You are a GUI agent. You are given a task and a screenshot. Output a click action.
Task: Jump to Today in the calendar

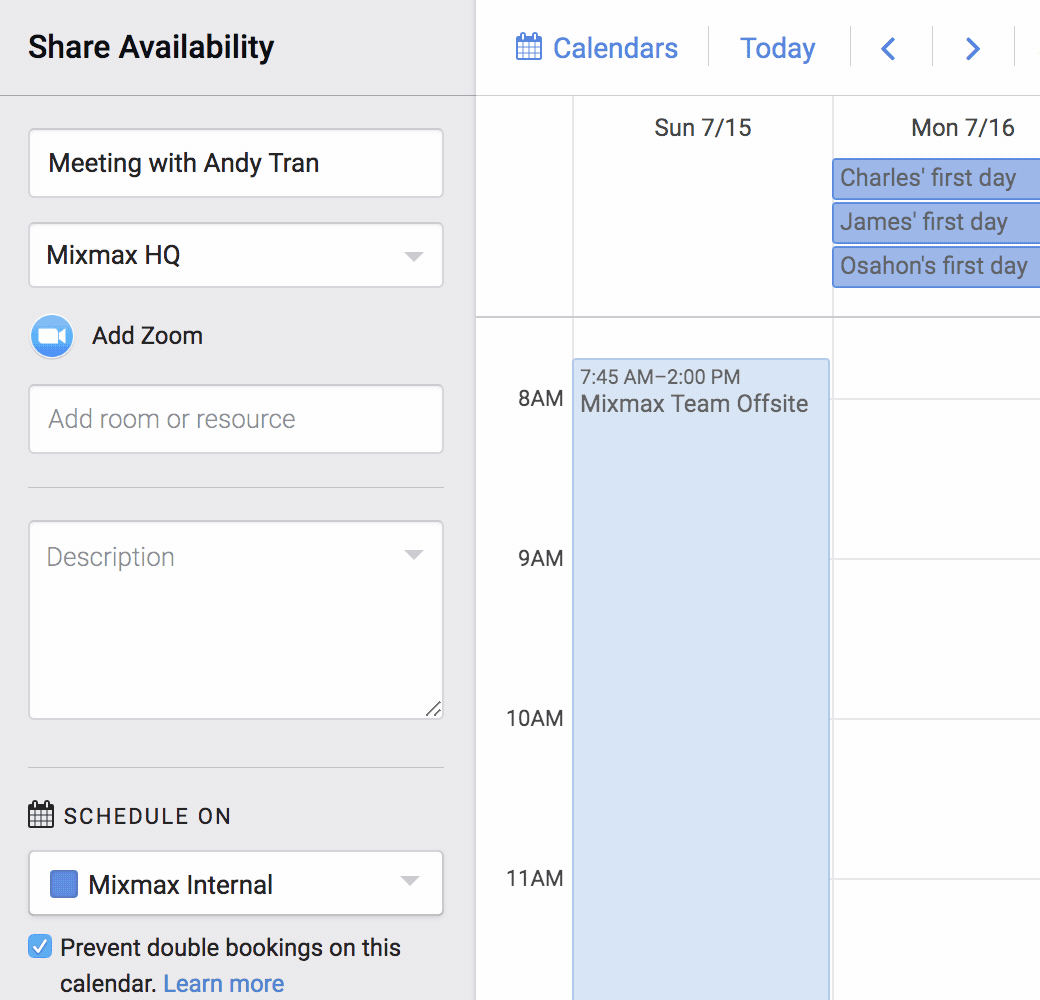click(x=777, y=48)
